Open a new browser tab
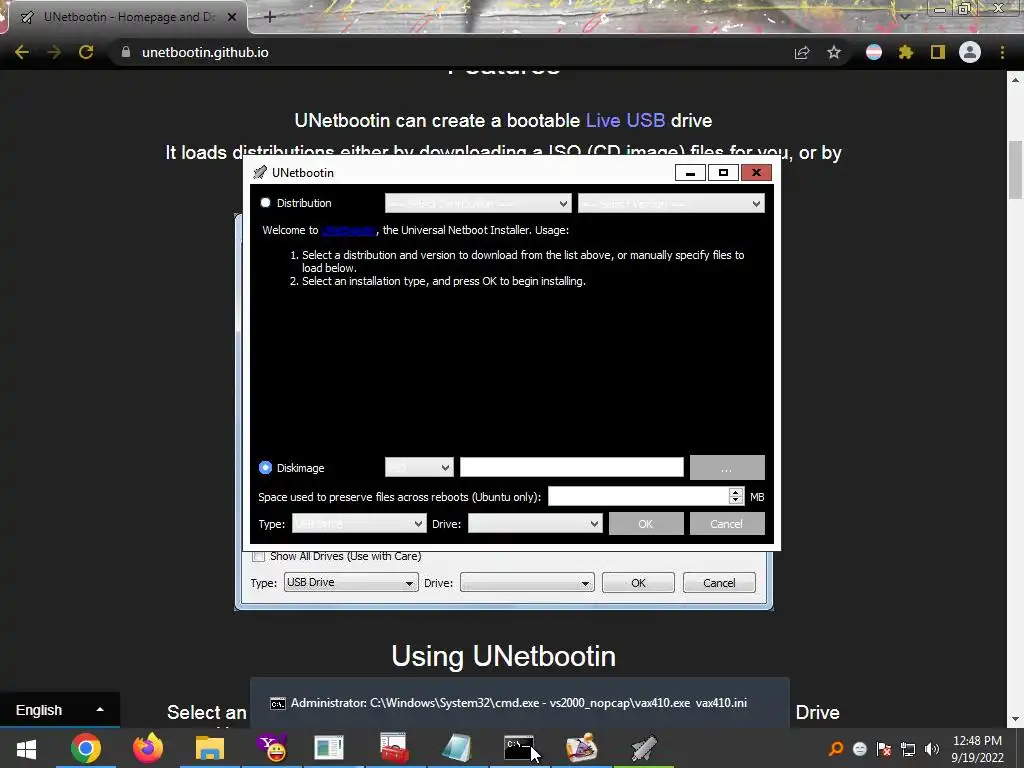 pyautogui.click(x=270, y=17)
